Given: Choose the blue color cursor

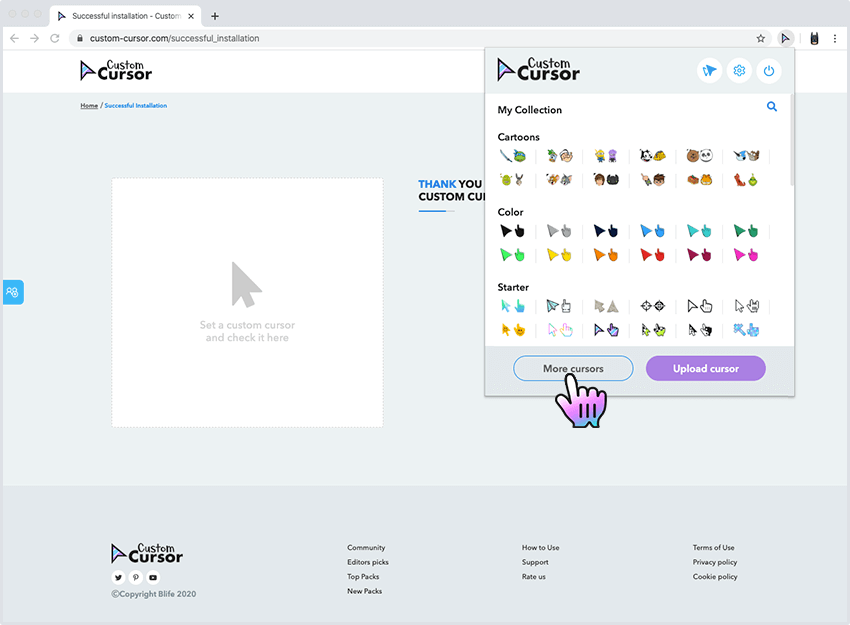Looking at the screenshot, I should [653, 231].
